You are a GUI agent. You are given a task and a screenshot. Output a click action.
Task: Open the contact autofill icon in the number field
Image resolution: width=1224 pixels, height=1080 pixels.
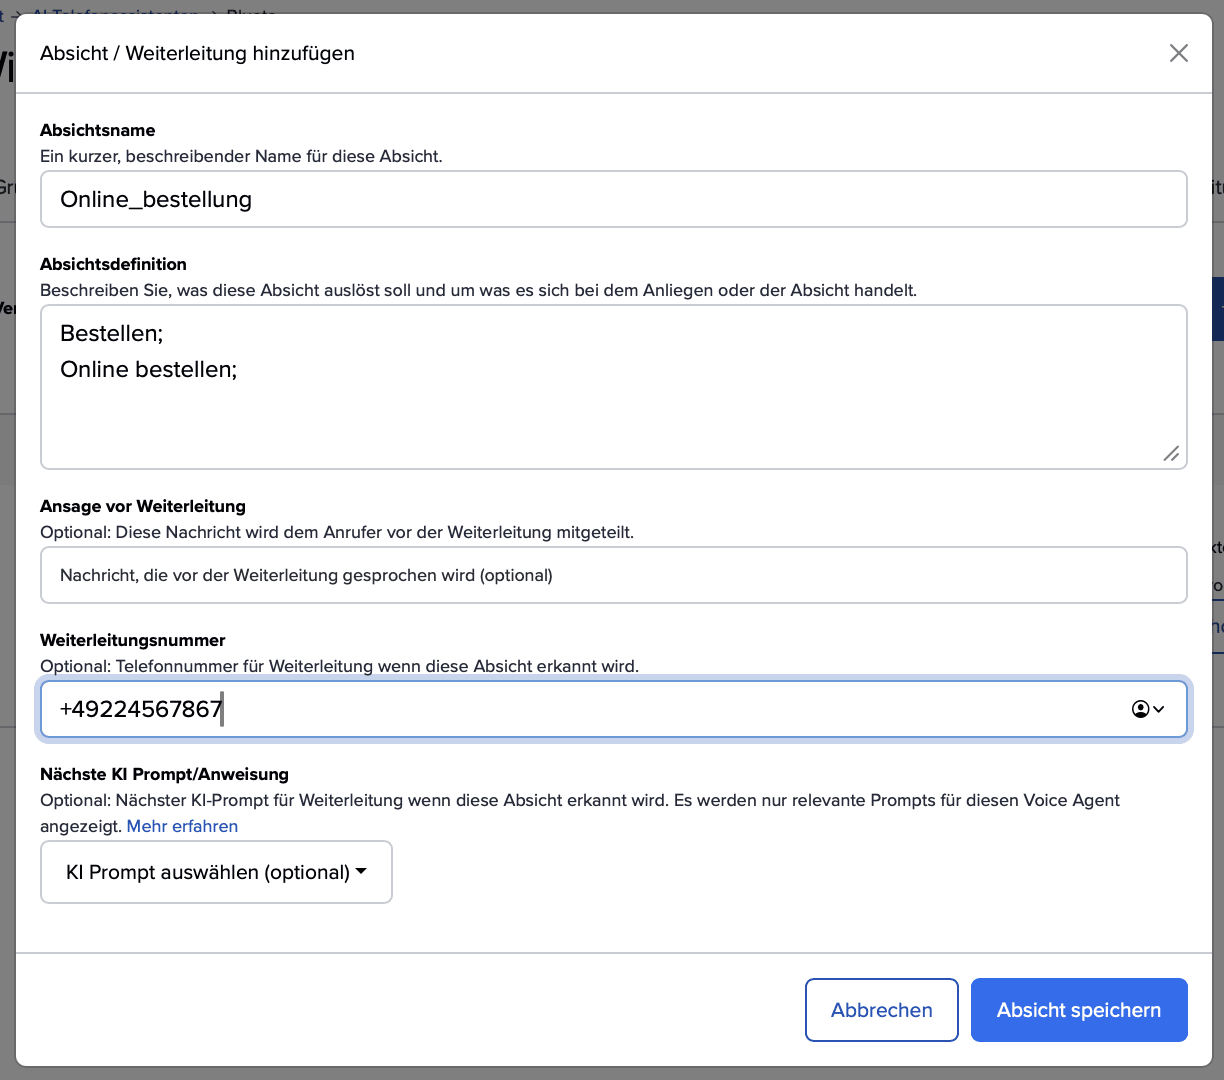click(1147, 709)
